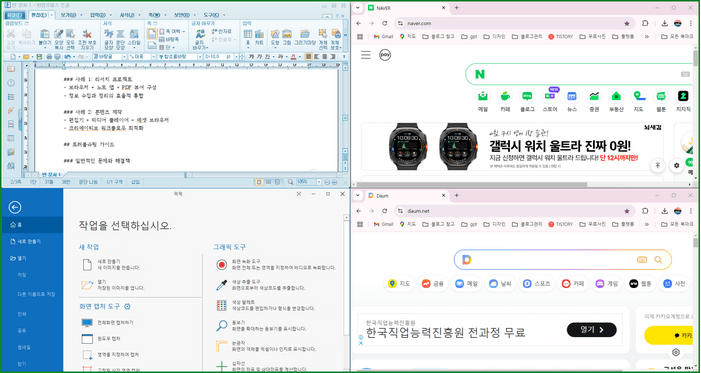
Task: Open 그리기마당 drawing gallery icon
Action: pyautogui.click(x=305, y=34)
